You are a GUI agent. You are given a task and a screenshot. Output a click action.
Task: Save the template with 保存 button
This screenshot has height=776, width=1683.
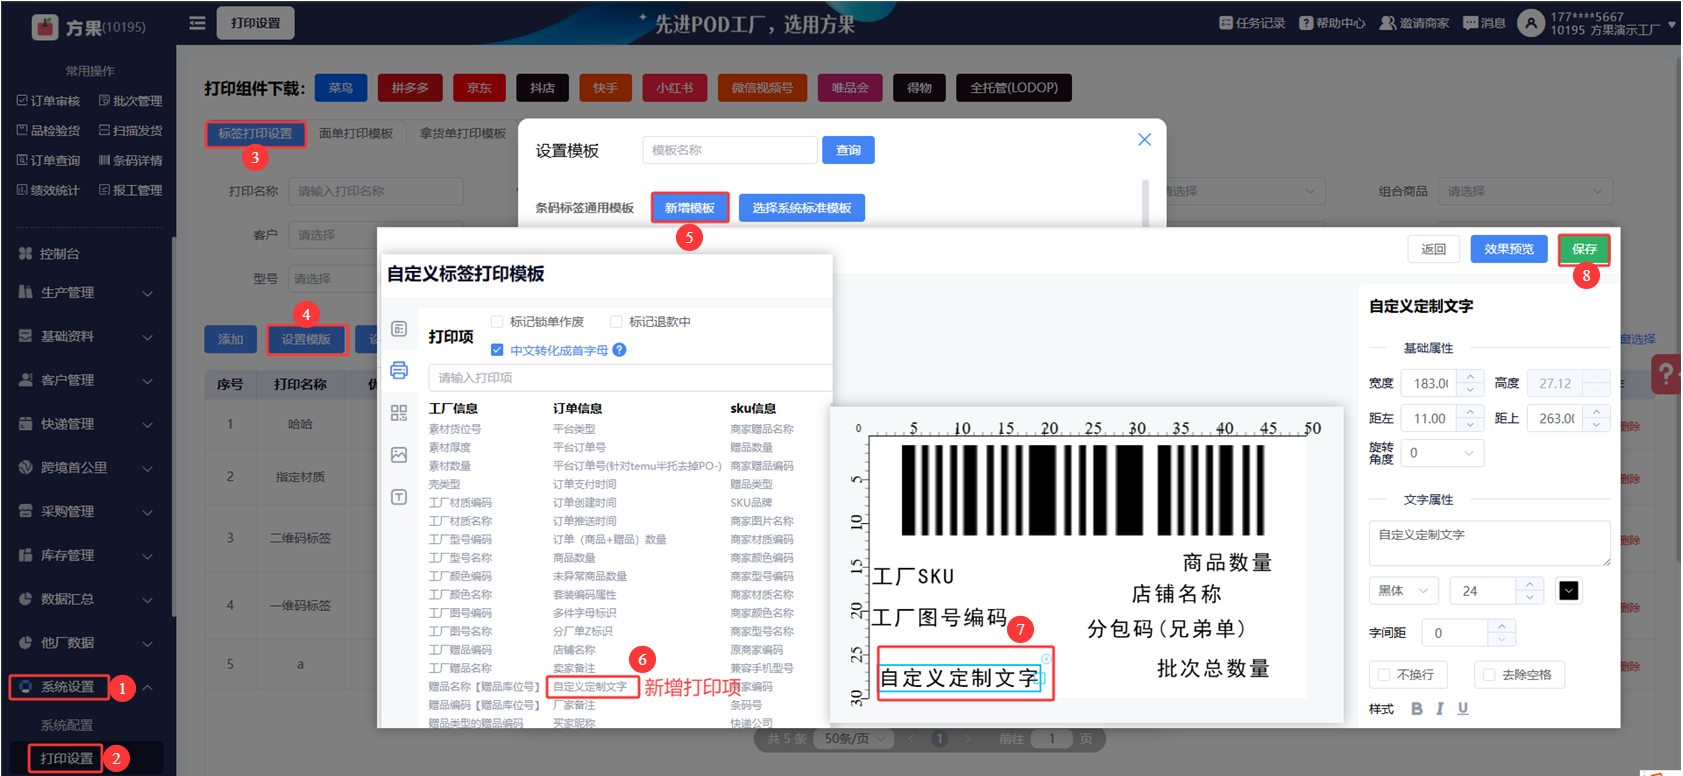point(1584,249)
